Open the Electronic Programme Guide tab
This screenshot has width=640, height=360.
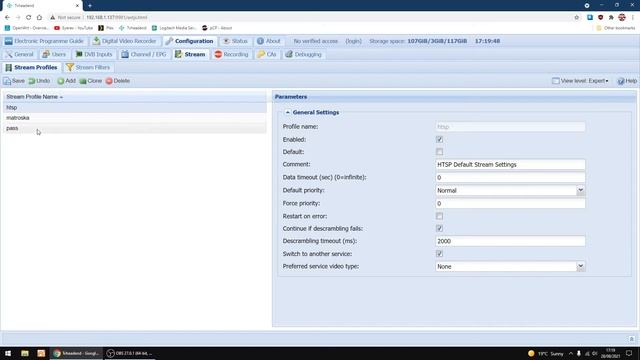coord(44,41)
